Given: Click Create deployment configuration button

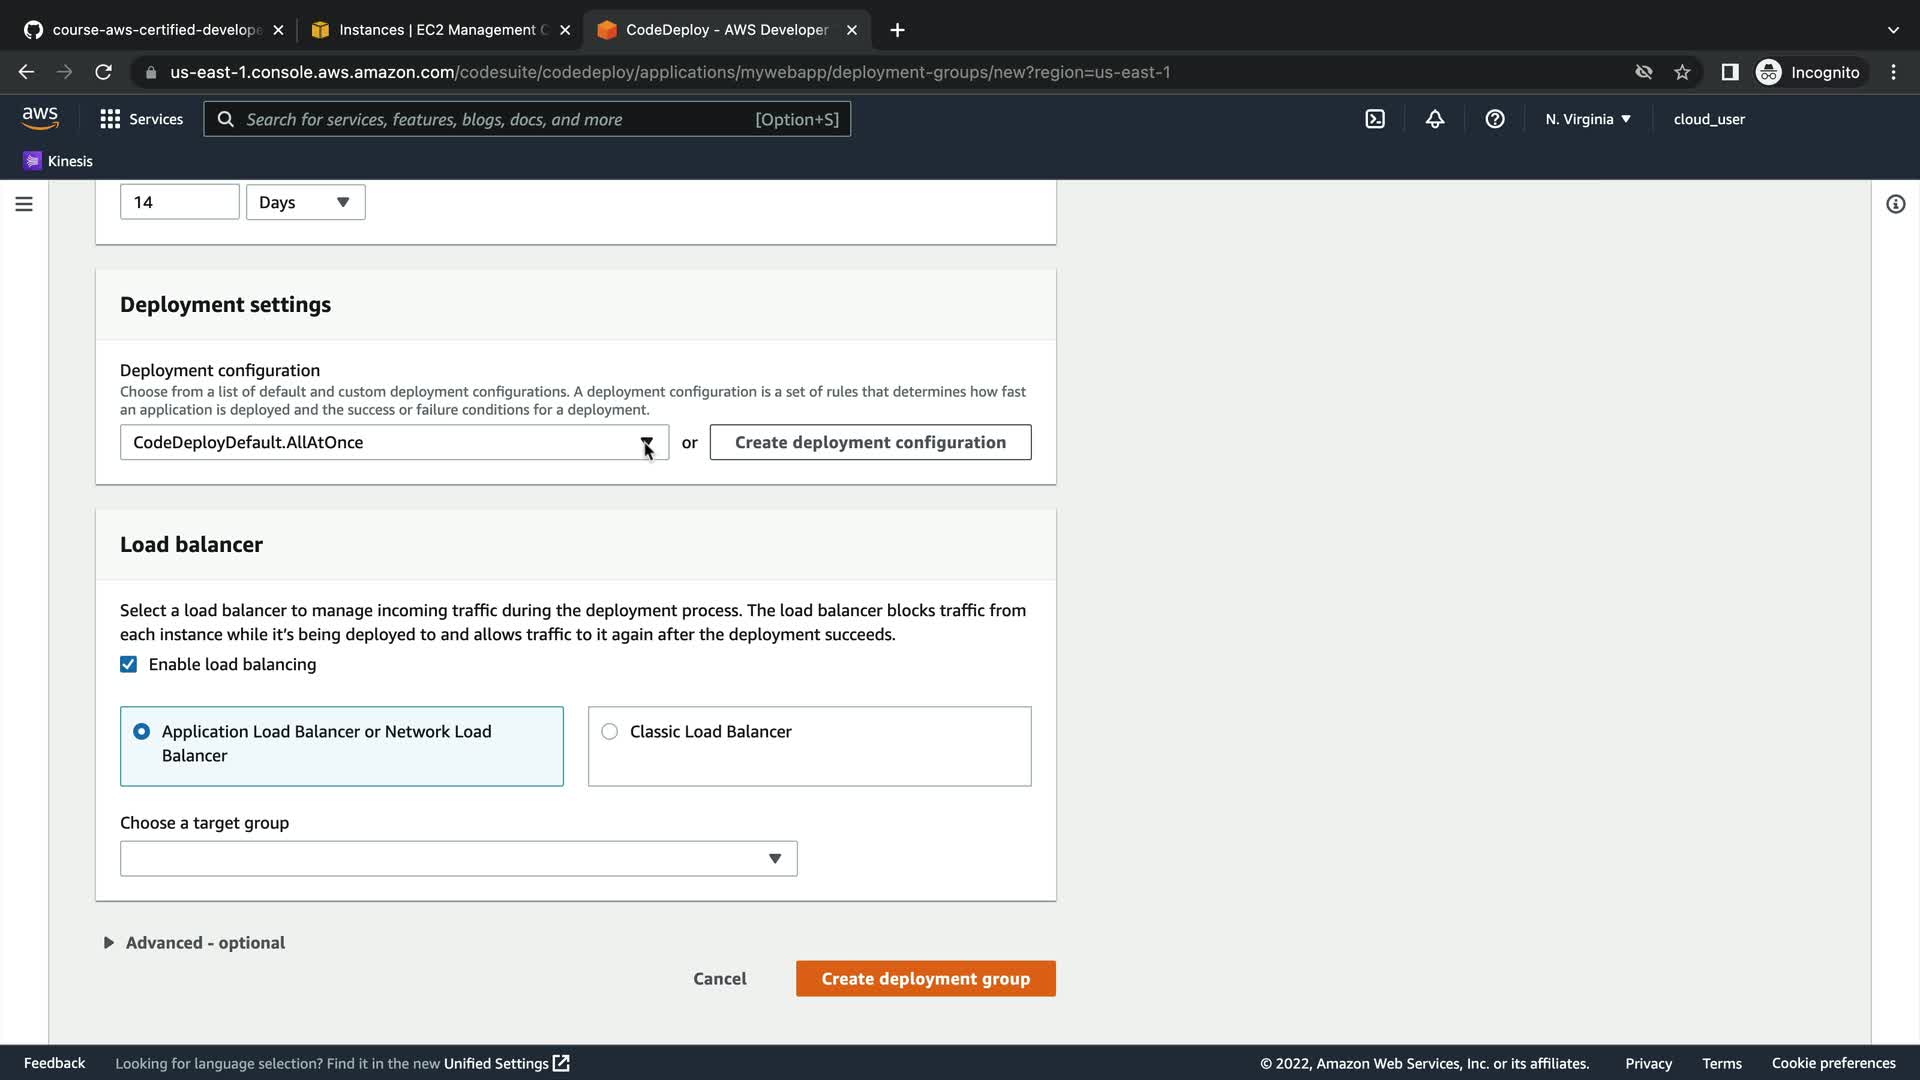Looking at the screenshot, I should click(870, 443).
